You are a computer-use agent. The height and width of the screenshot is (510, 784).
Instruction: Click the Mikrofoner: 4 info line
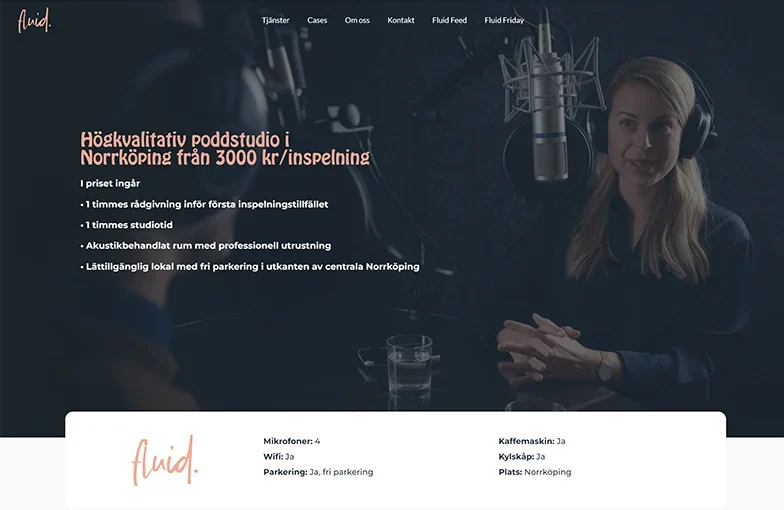tap(292, 441)
